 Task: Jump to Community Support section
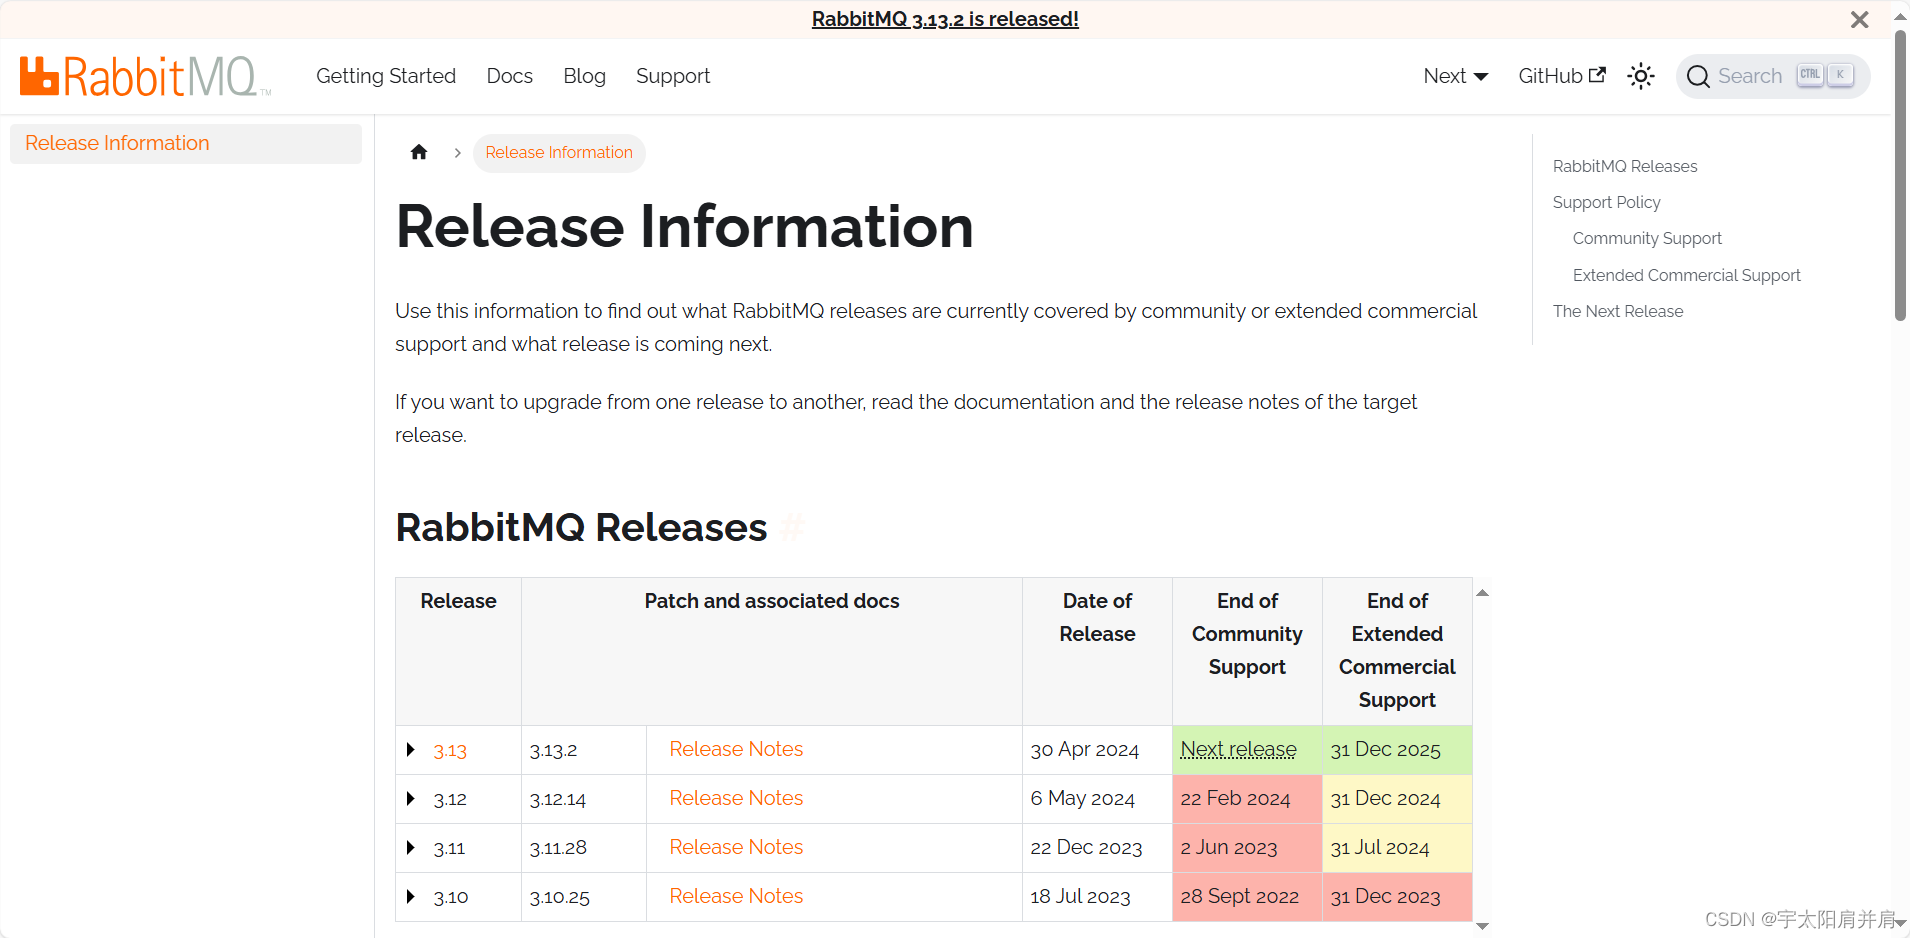[x=1647, y=238]
